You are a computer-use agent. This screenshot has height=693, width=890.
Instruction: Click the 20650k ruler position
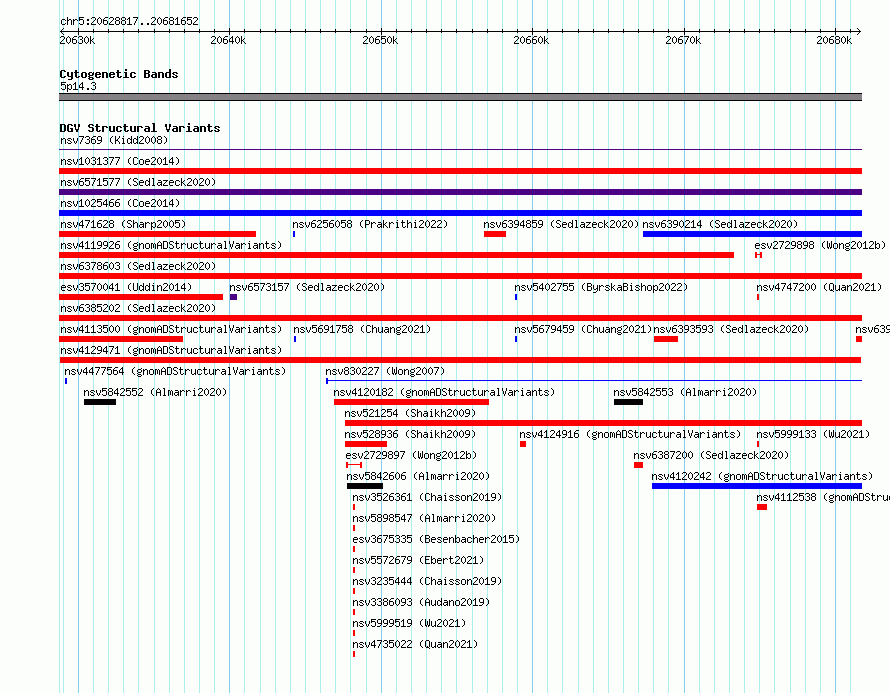pyautogui.click(x=380, y=40)
